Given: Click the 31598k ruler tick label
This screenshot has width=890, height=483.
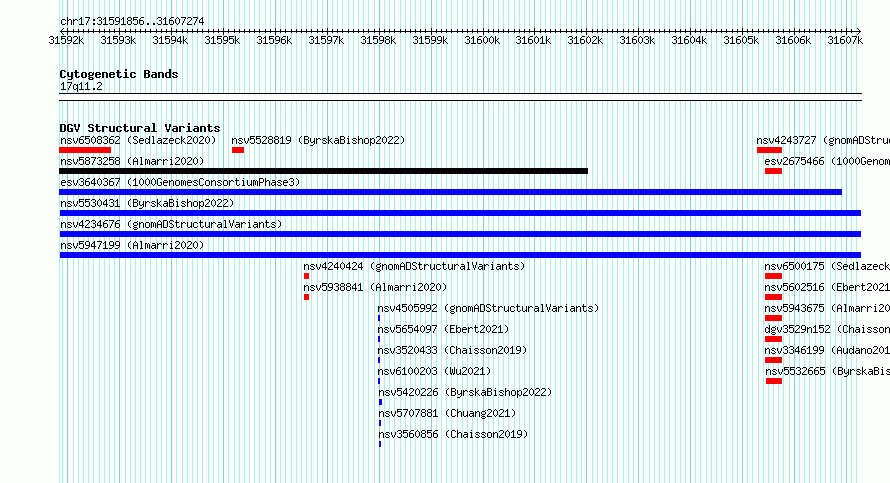Looking at the screenshot, I should click(x=378, y=40).
